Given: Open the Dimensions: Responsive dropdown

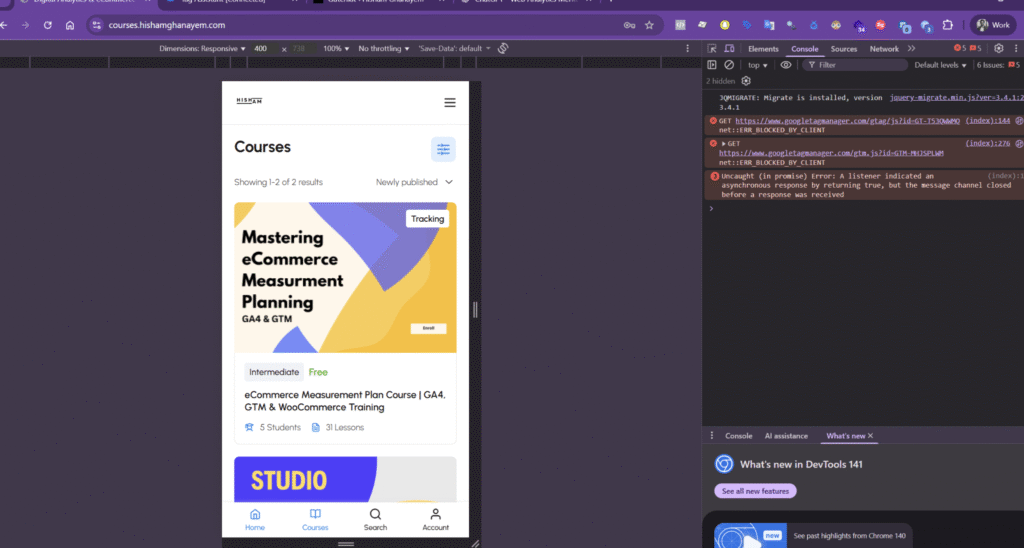Looking at the screenshot, I should [x=203, y=48].
